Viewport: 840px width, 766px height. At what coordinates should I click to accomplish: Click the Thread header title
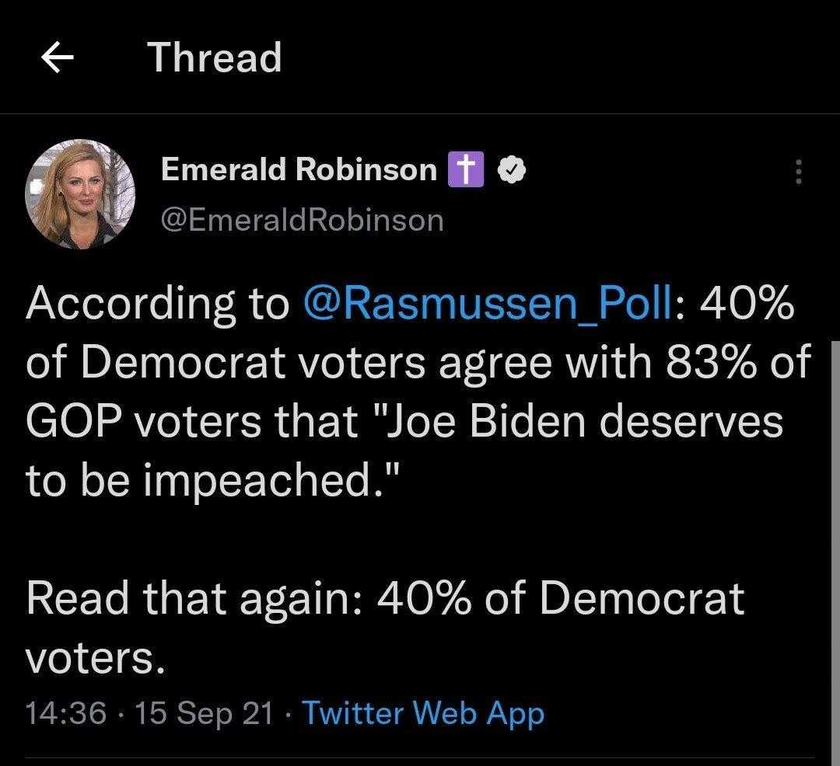point(214,57)
